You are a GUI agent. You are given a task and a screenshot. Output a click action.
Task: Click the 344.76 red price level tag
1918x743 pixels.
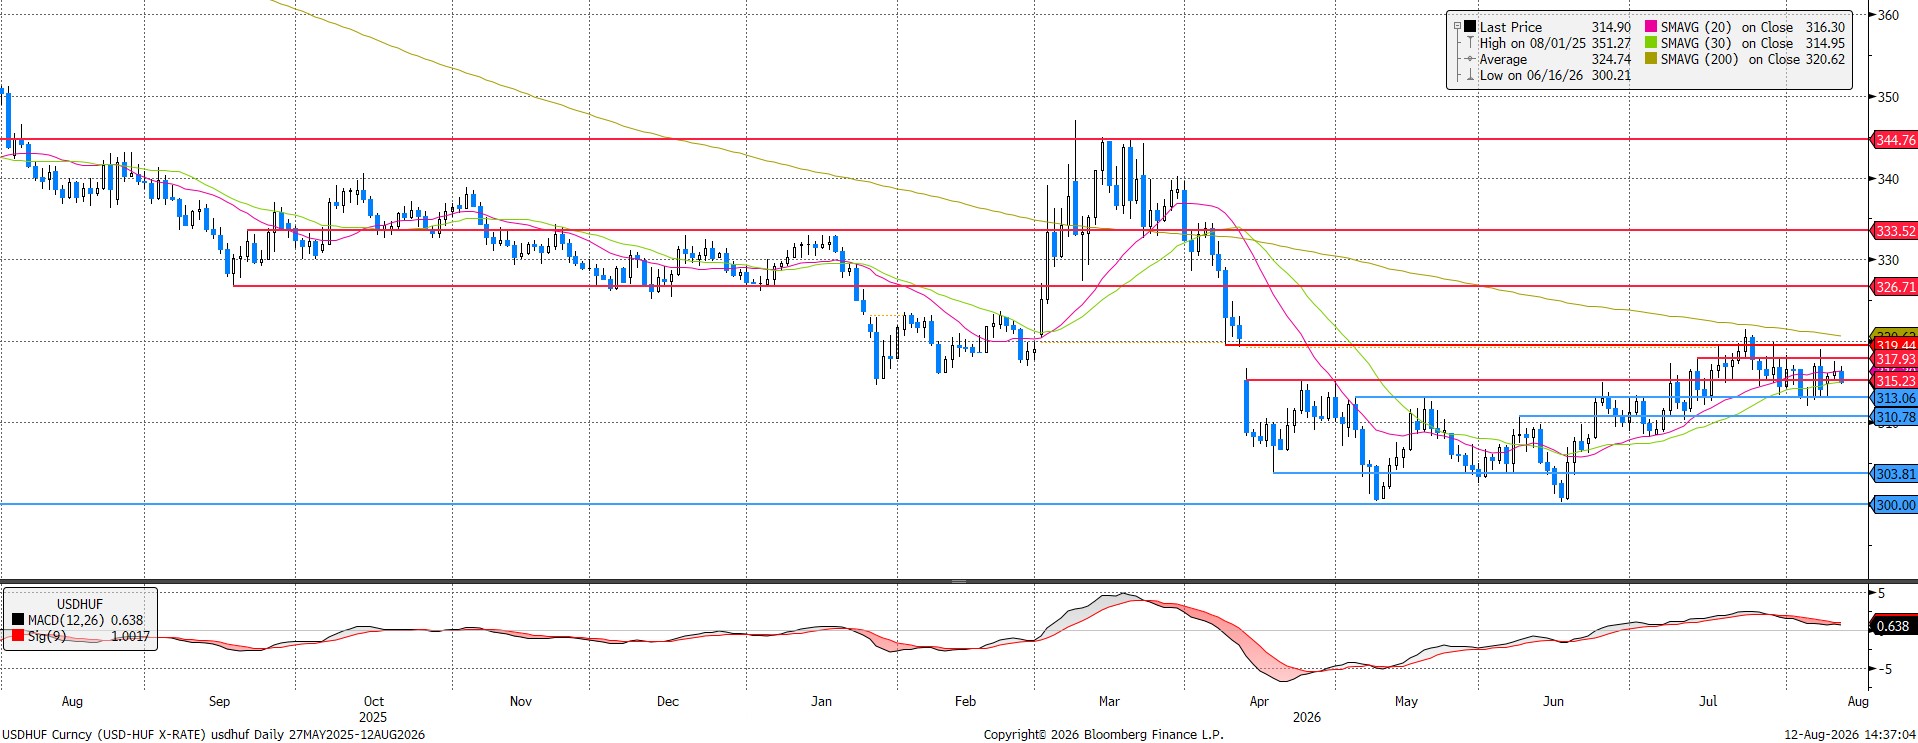pos(1894,140)
